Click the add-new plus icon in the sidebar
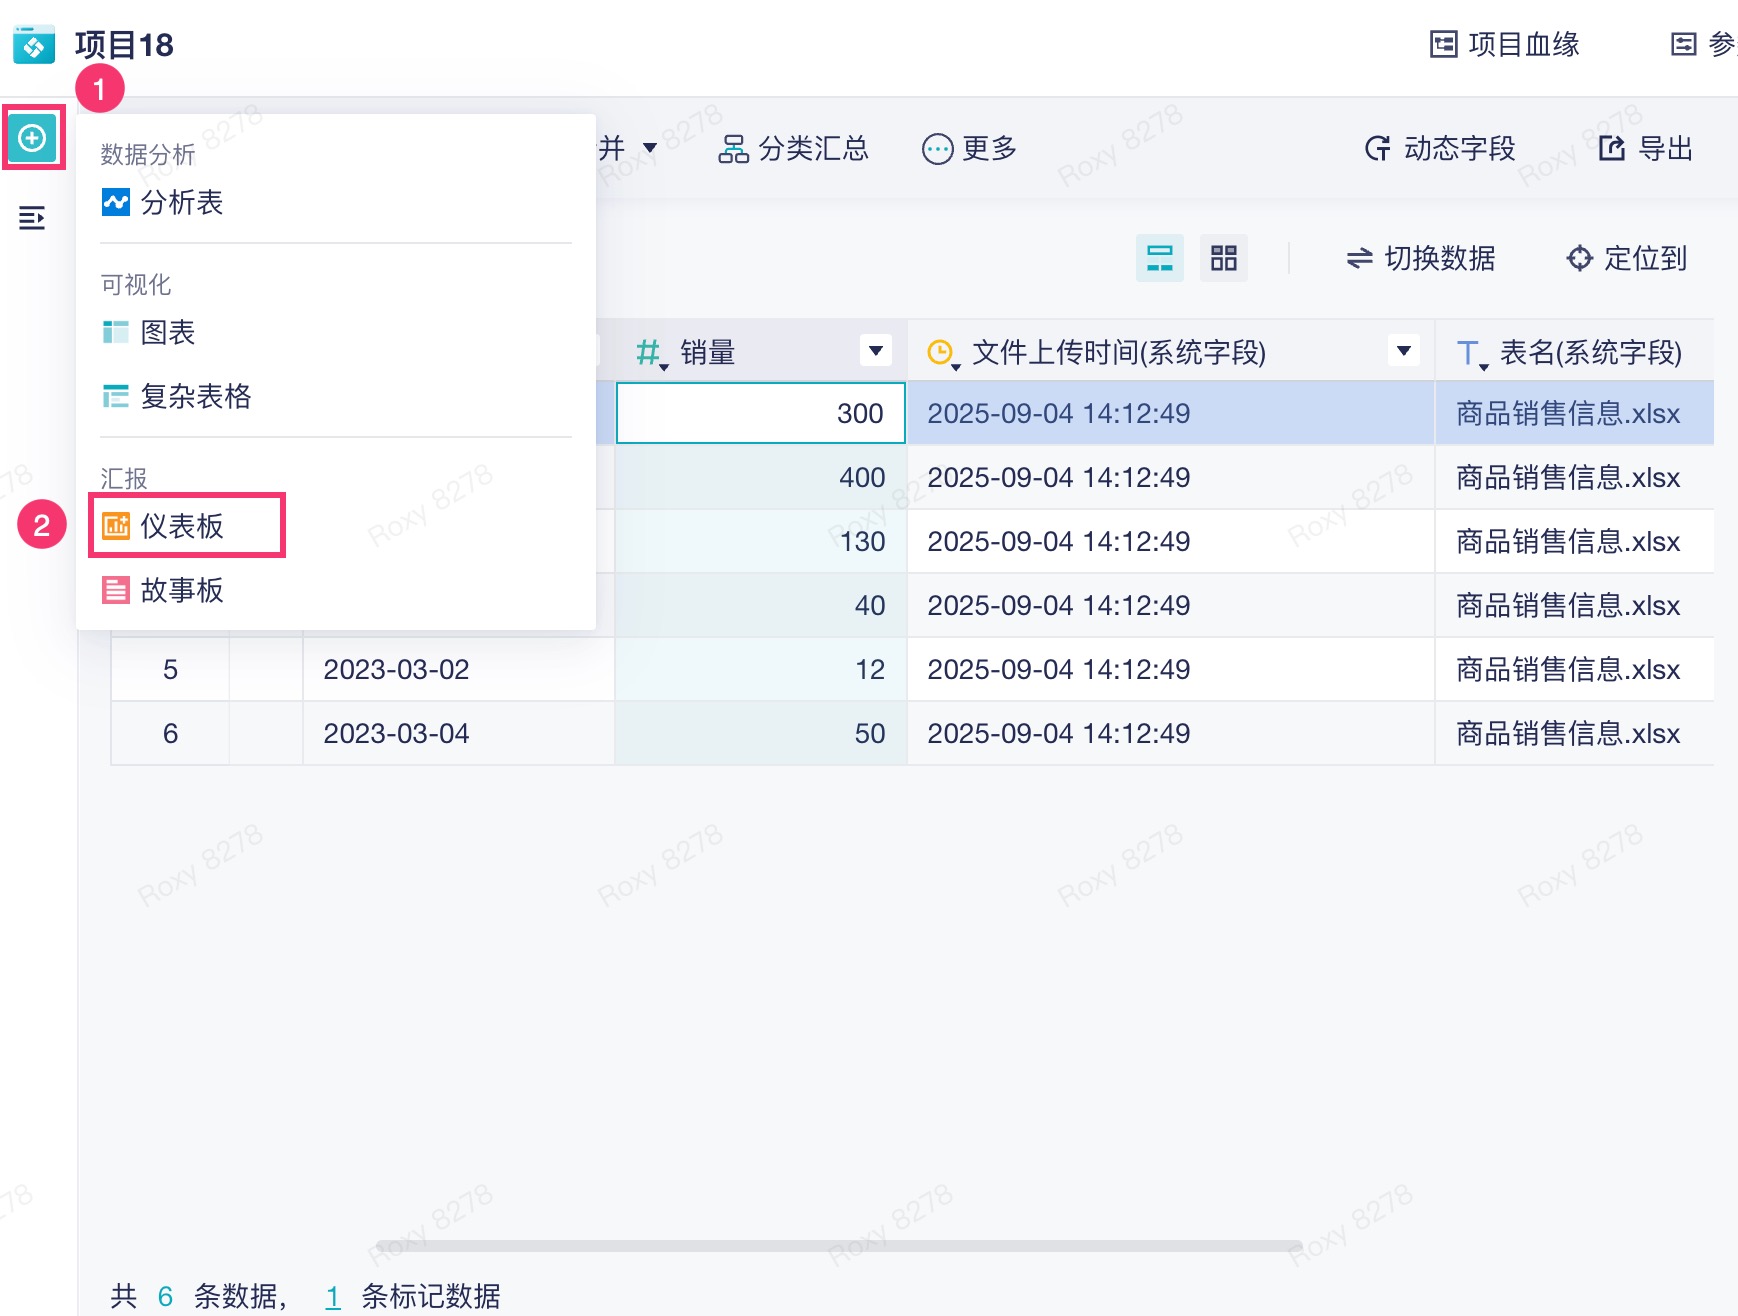The width and height of the screenshot is (1738, 1316). coord(32,137)
